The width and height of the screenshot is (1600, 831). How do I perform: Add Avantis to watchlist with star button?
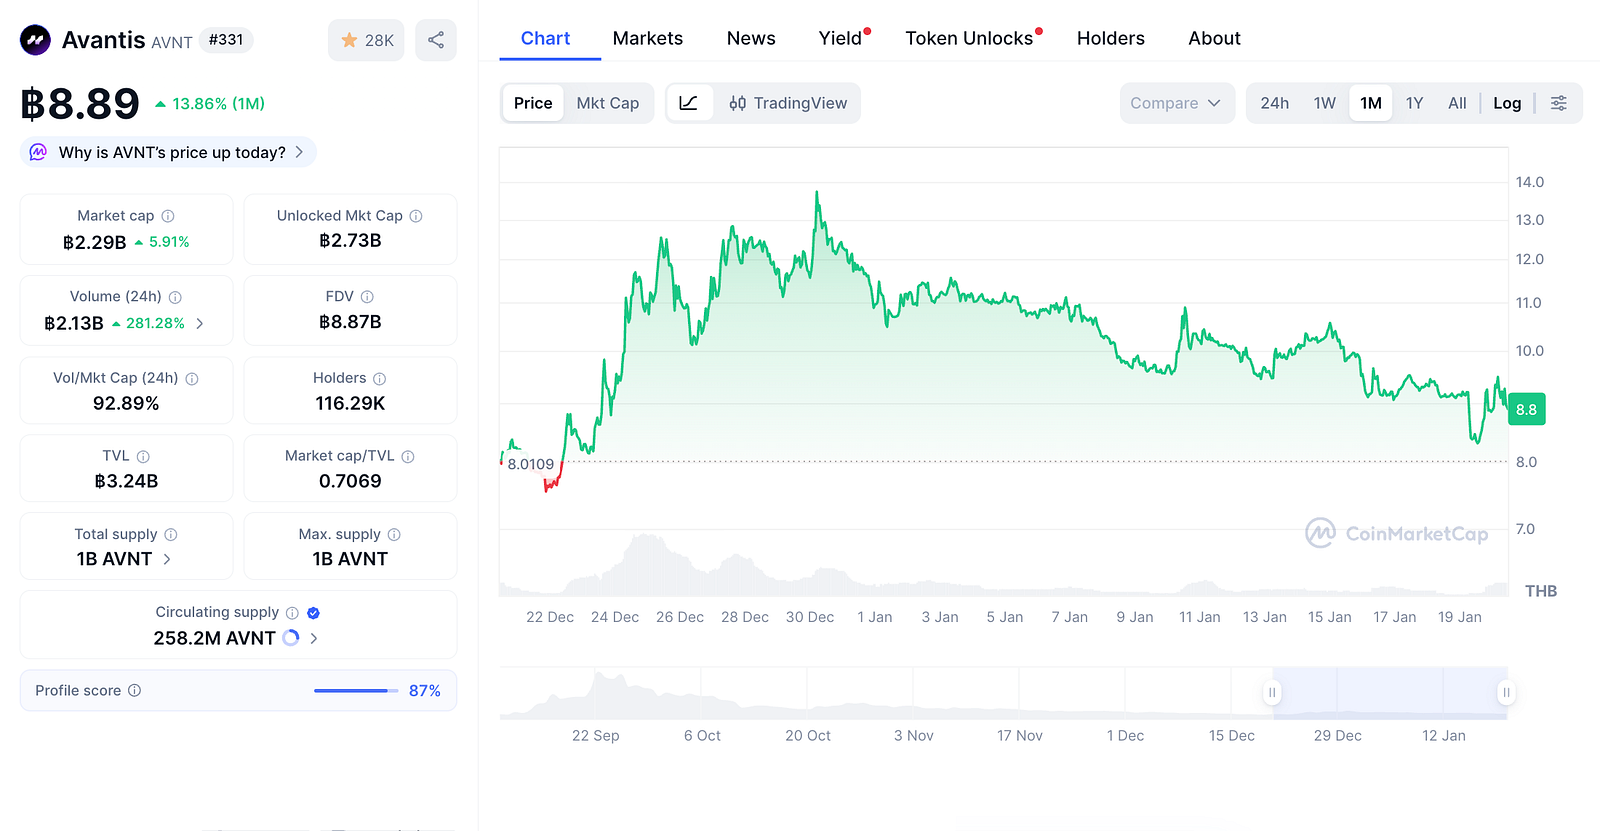[366, 40]
